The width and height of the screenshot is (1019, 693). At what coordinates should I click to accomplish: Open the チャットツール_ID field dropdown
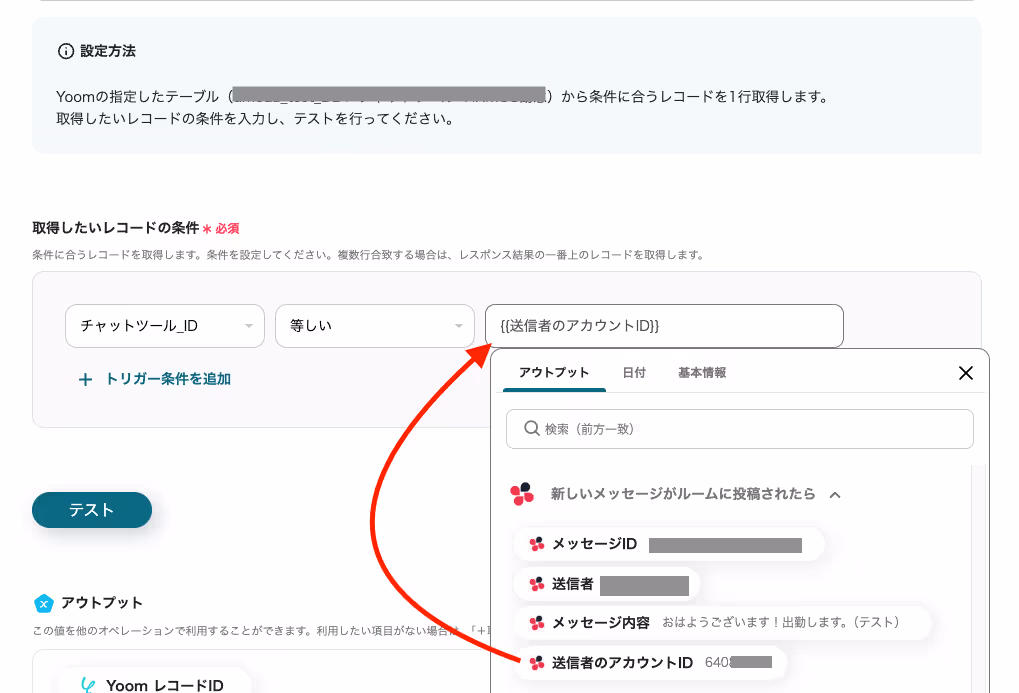point(164,326)
